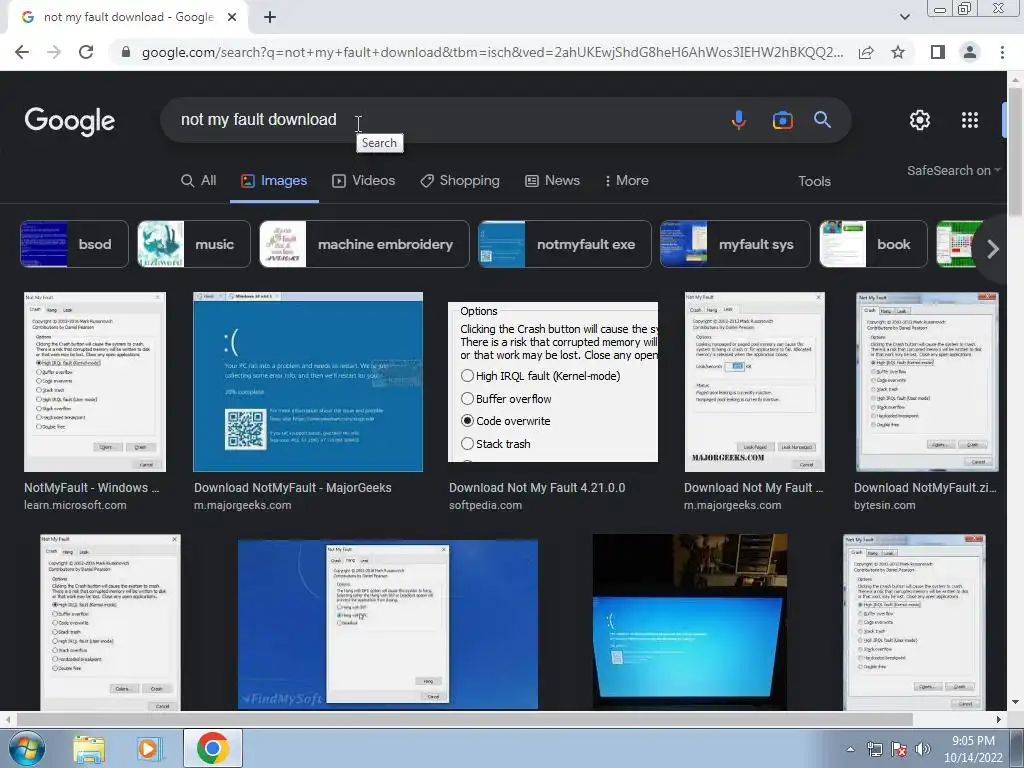1024x768 pixels.
Task: Open MAJORGEEKS.COM watermark Leak-tab image
Action: pos(755,382)
